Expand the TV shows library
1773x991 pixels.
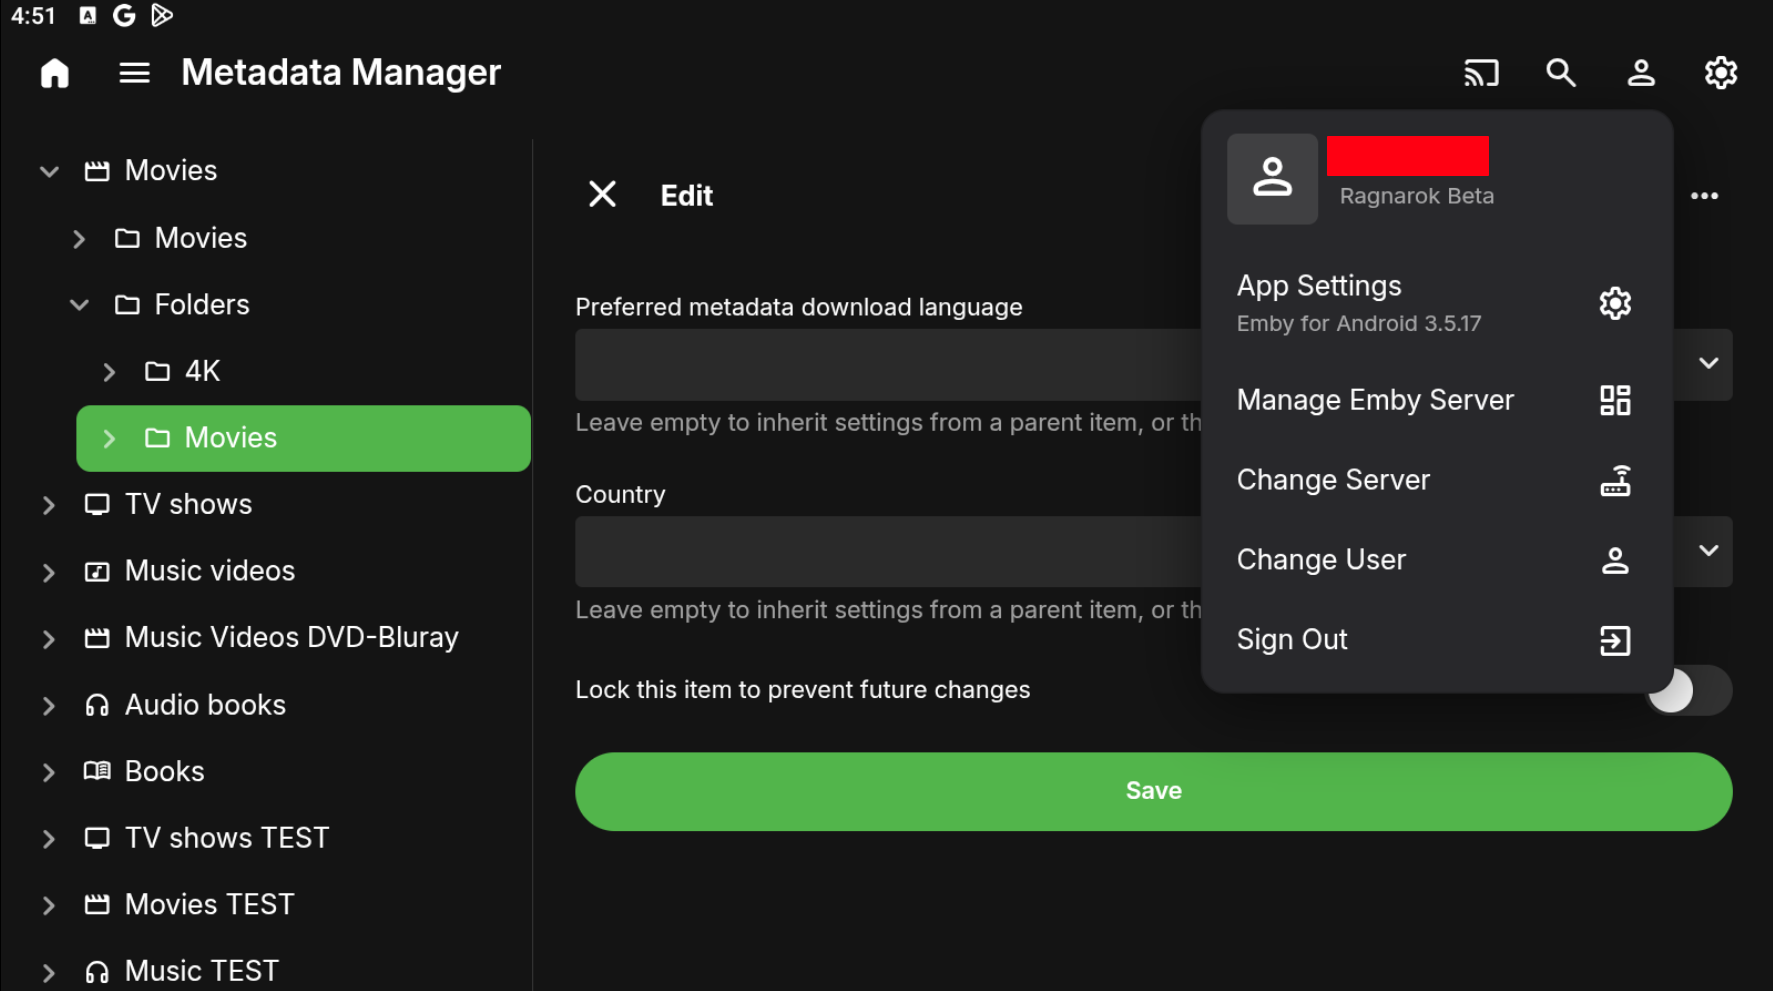click(49, 505)
